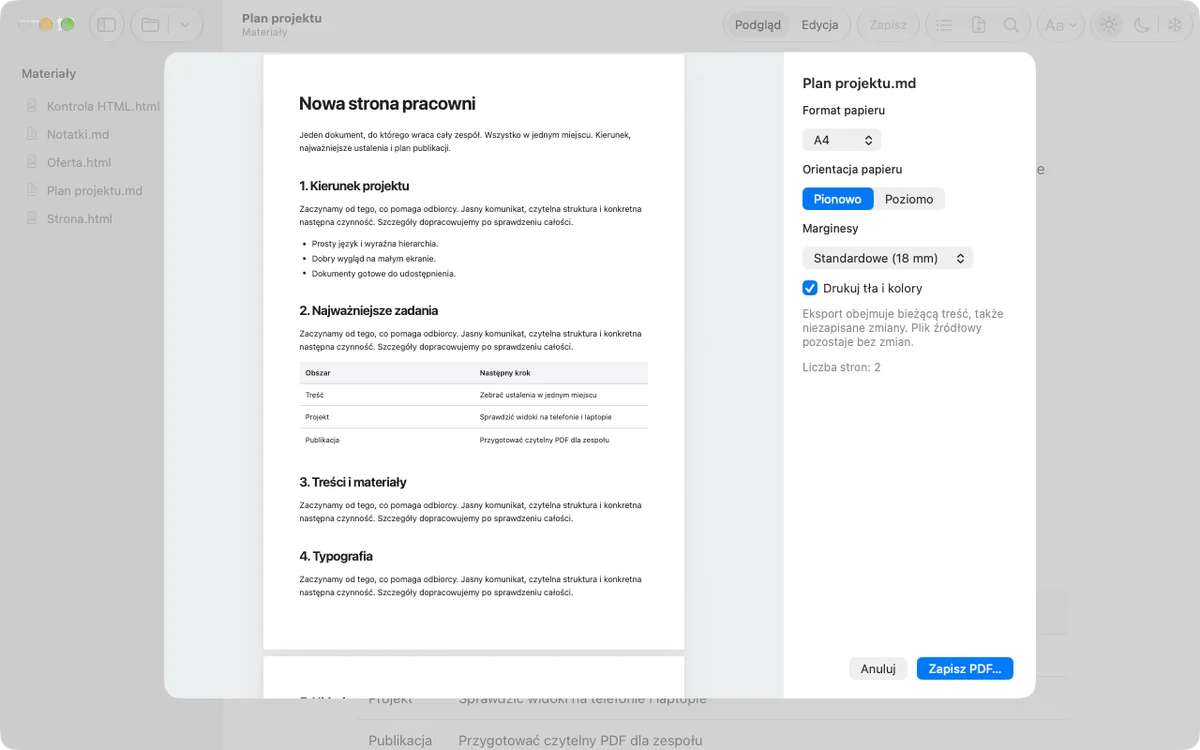Click the snowflake theme icon
This screenshot has height=750, width=1200.
1175,25
